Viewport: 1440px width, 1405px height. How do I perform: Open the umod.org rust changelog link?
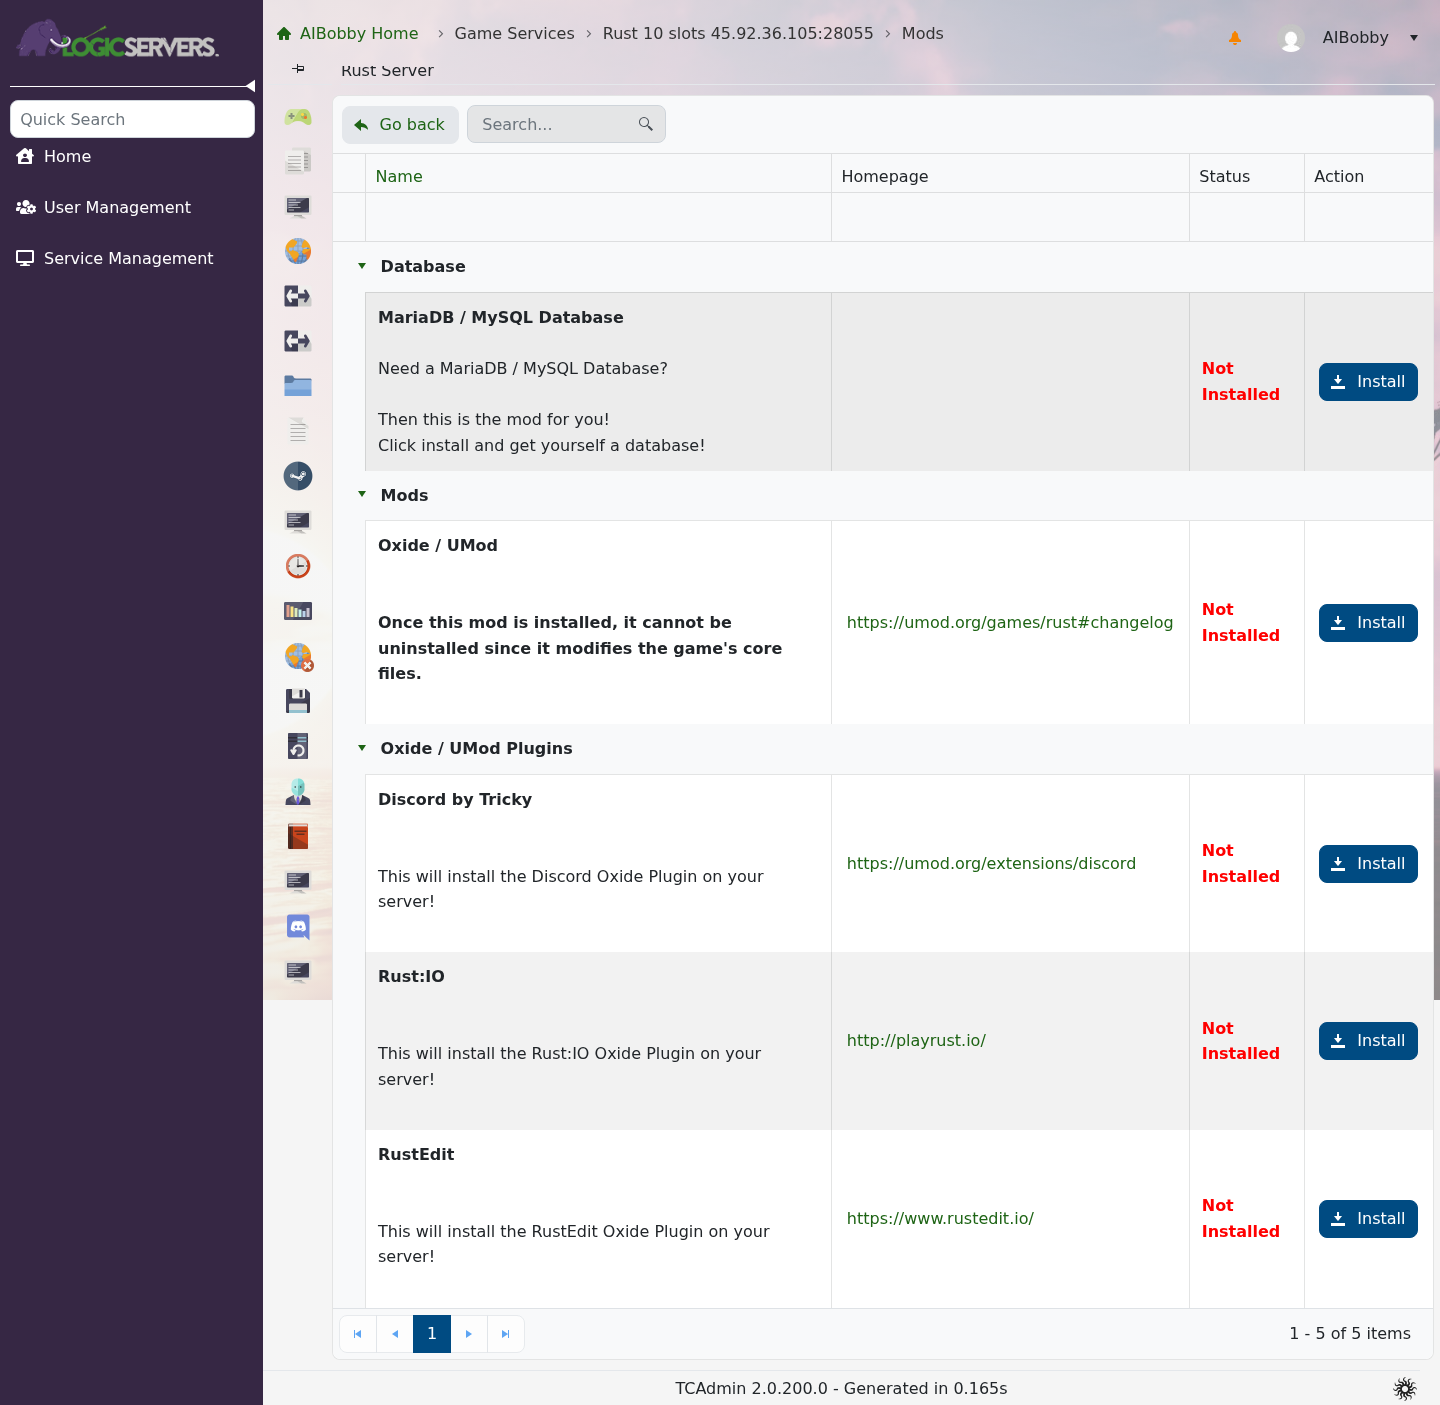pyautogui.click(x=1010, y=622)
